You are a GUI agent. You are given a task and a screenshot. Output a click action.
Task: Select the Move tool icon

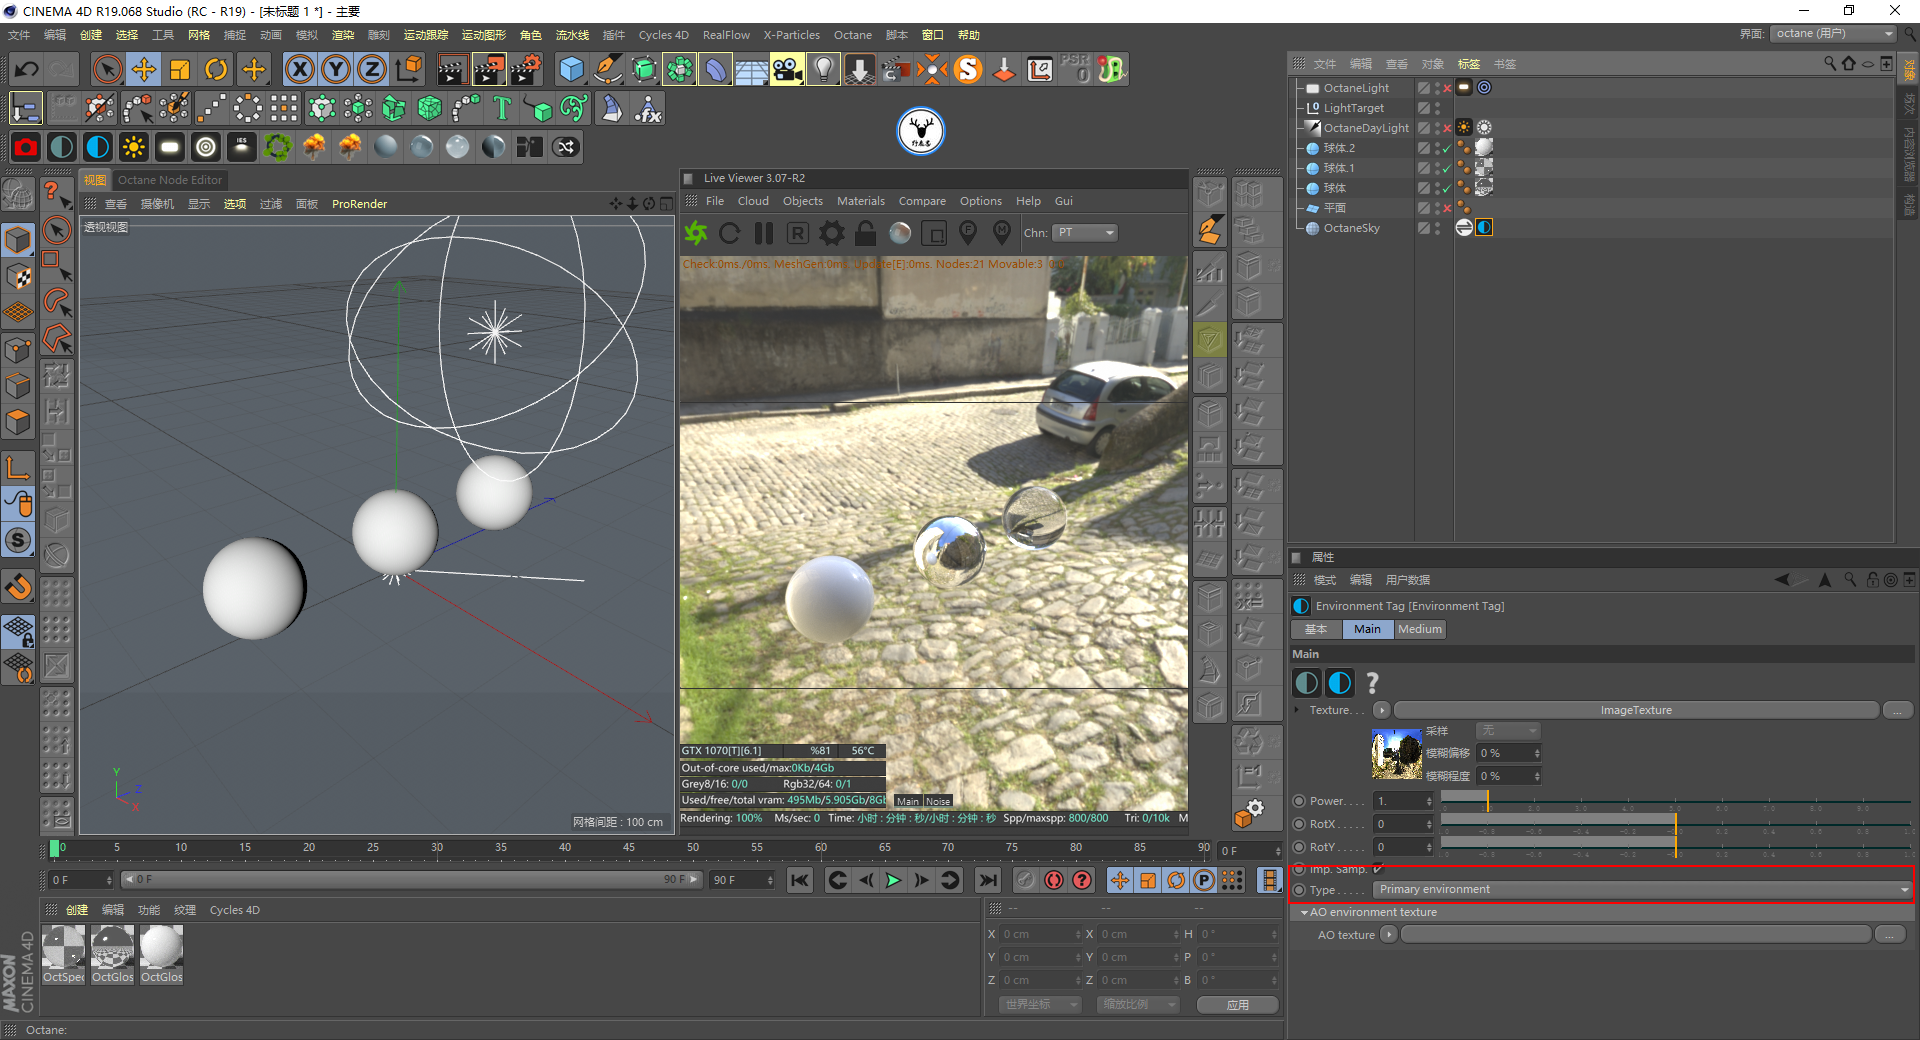pyautogui.click(x=144, y=69)
